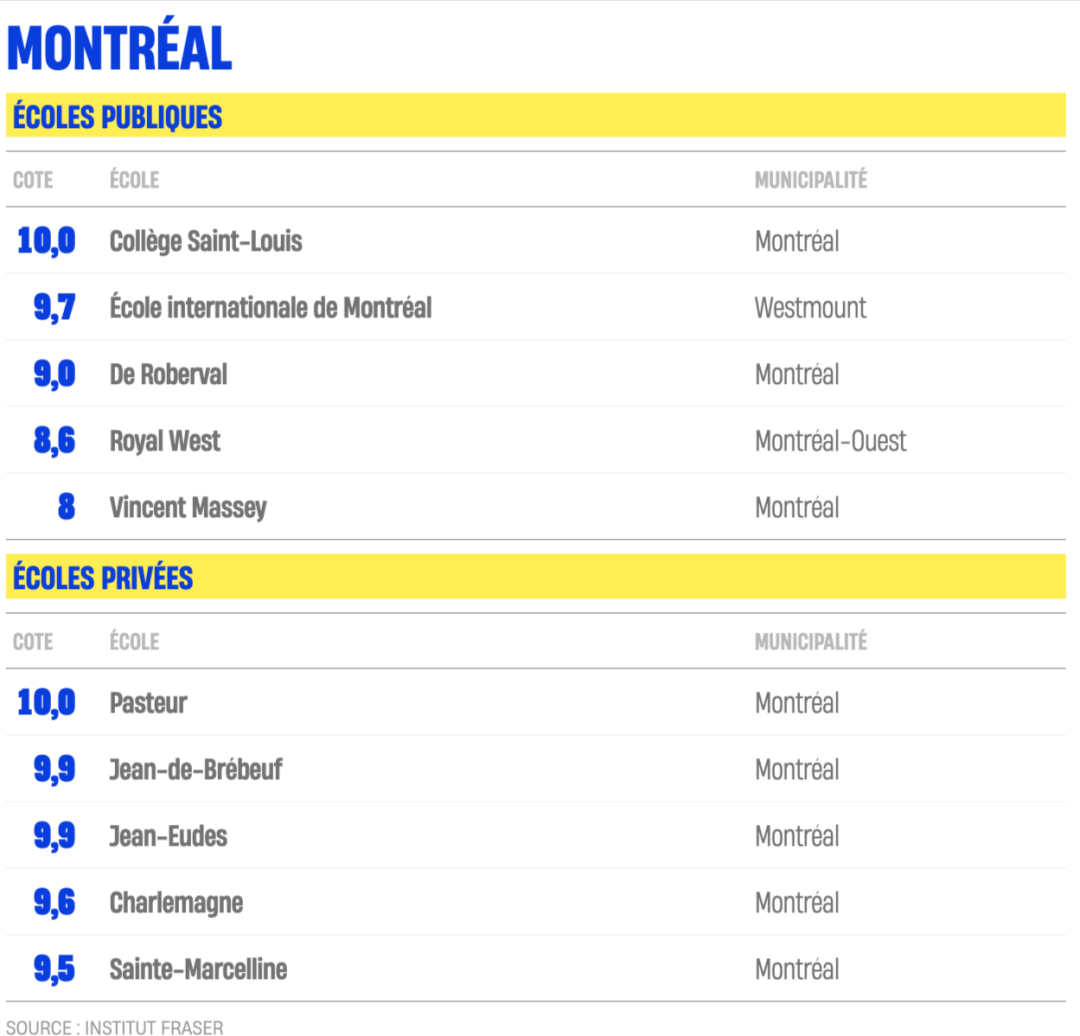
Task: Open École internationale de Montréal entry
Action: pos(271,307)
